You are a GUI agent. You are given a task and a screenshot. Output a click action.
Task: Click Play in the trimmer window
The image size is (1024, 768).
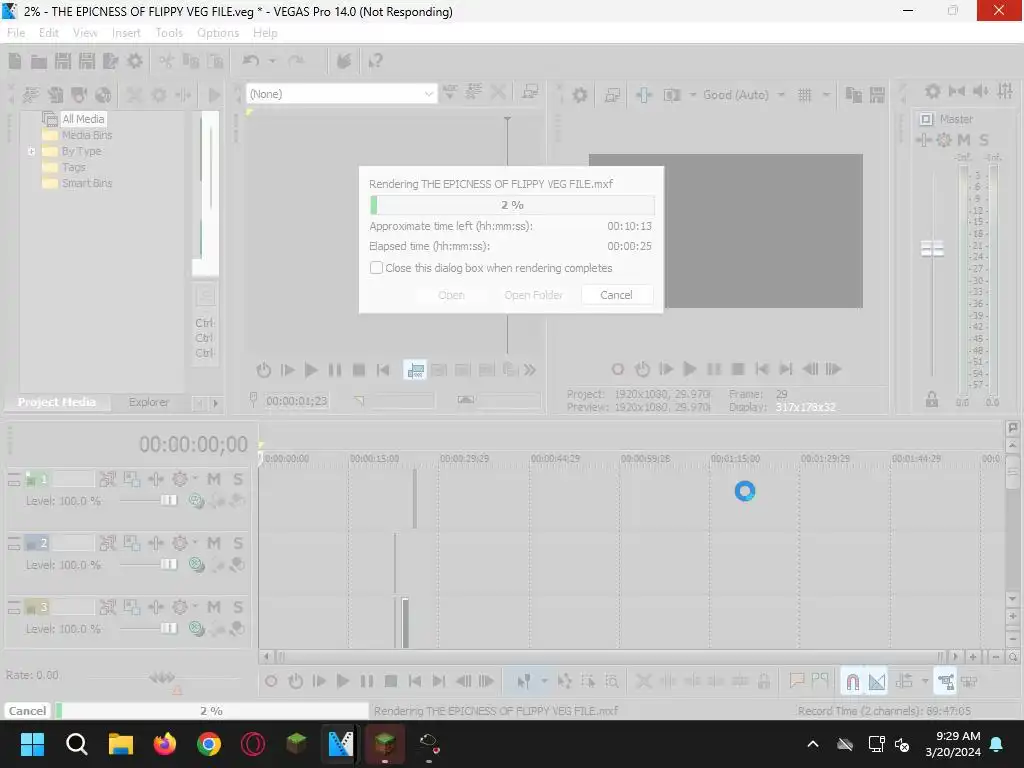click(311, 370)
